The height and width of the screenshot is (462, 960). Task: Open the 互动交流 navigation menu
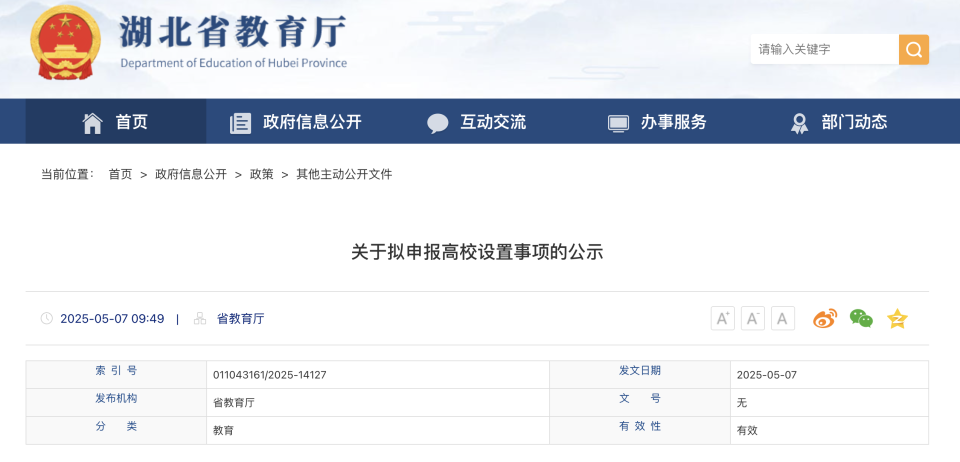476,121
